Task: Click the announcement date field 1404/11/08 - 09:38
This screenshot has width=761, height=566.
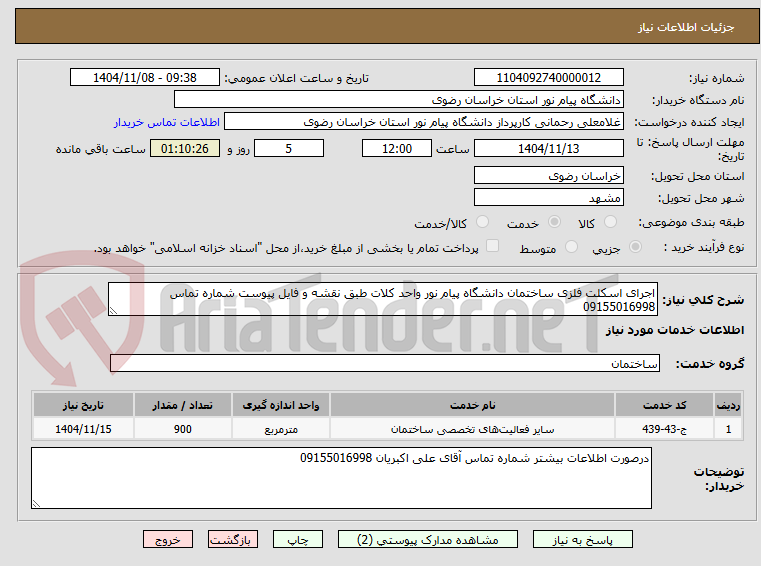Action: [x=145, y=78]
